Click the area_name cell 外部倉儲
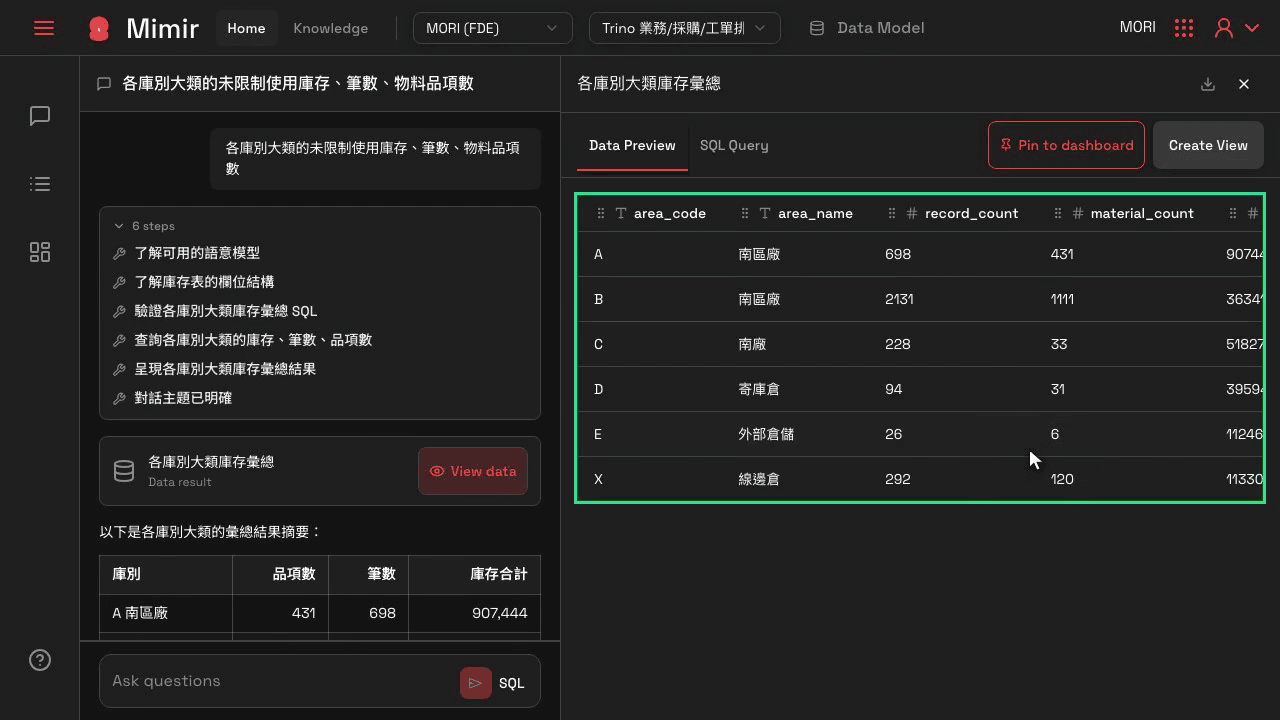This screenshot has height=720, width=1280. coord(766,434)
